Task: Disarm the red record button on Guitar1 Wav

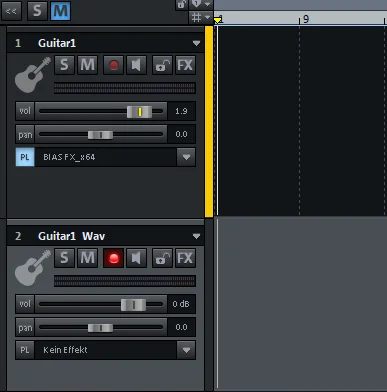Action: [114, 258]
